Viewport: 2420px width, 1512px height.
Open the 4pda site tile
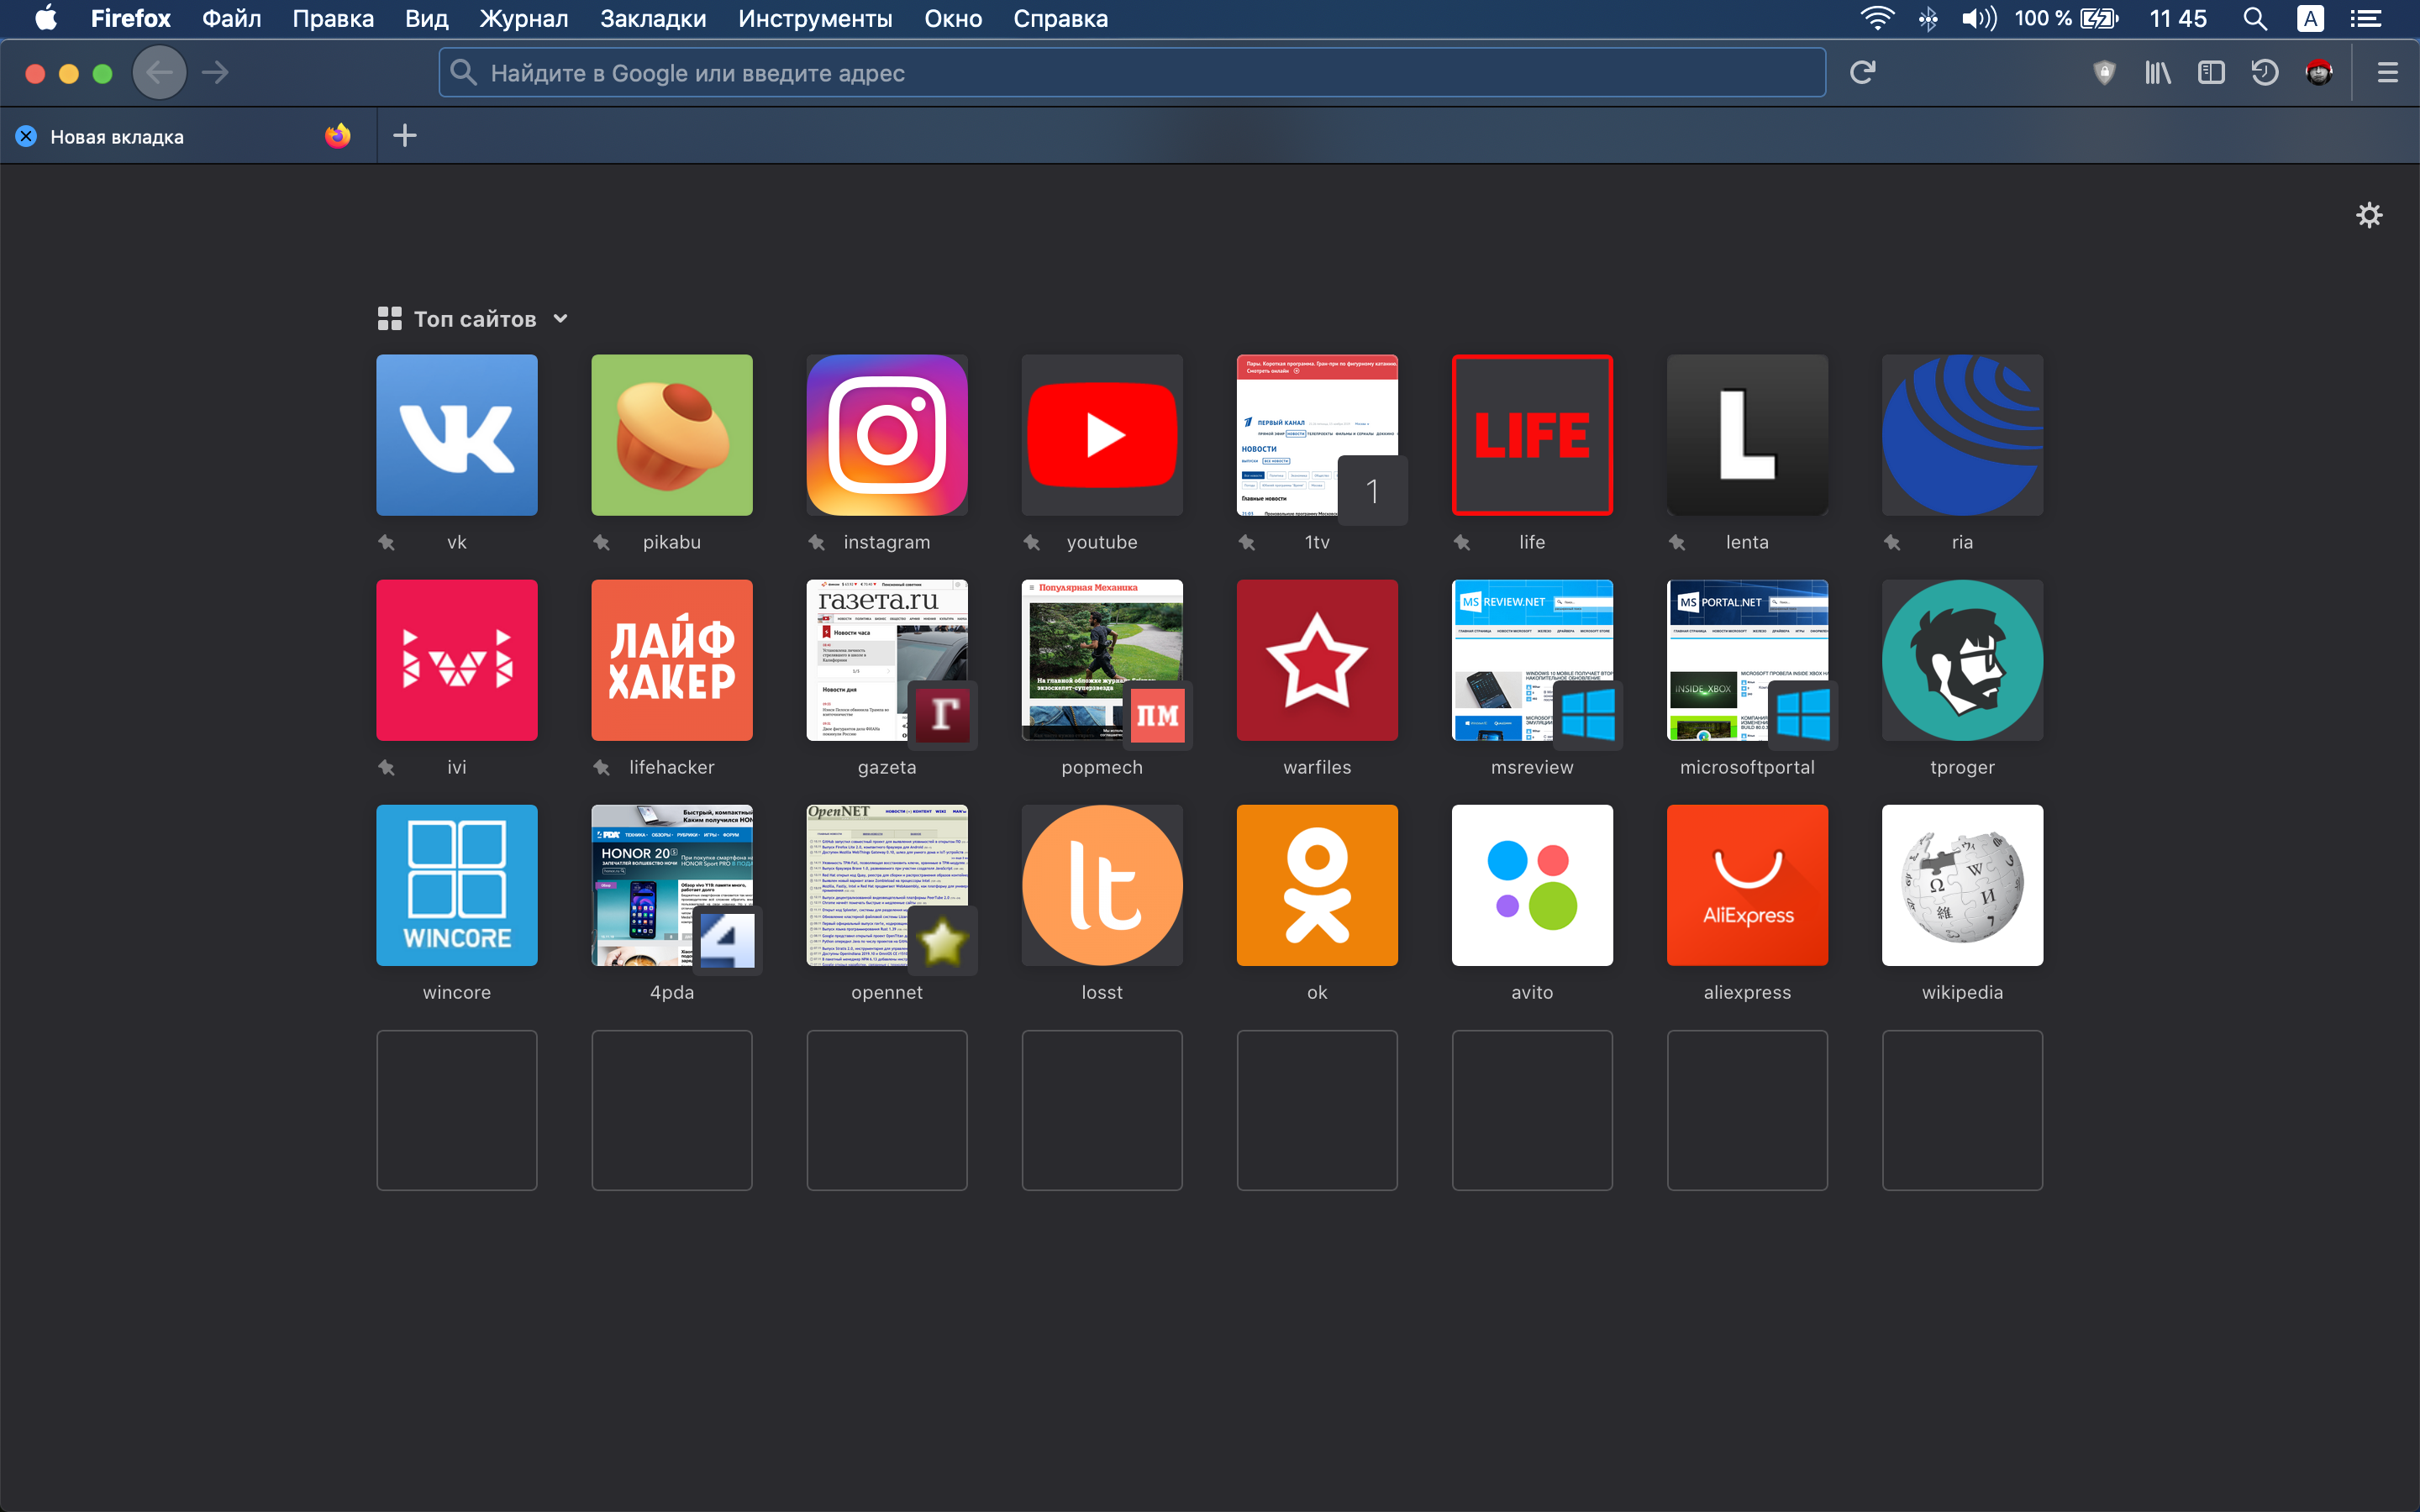(x=671, y=885)
